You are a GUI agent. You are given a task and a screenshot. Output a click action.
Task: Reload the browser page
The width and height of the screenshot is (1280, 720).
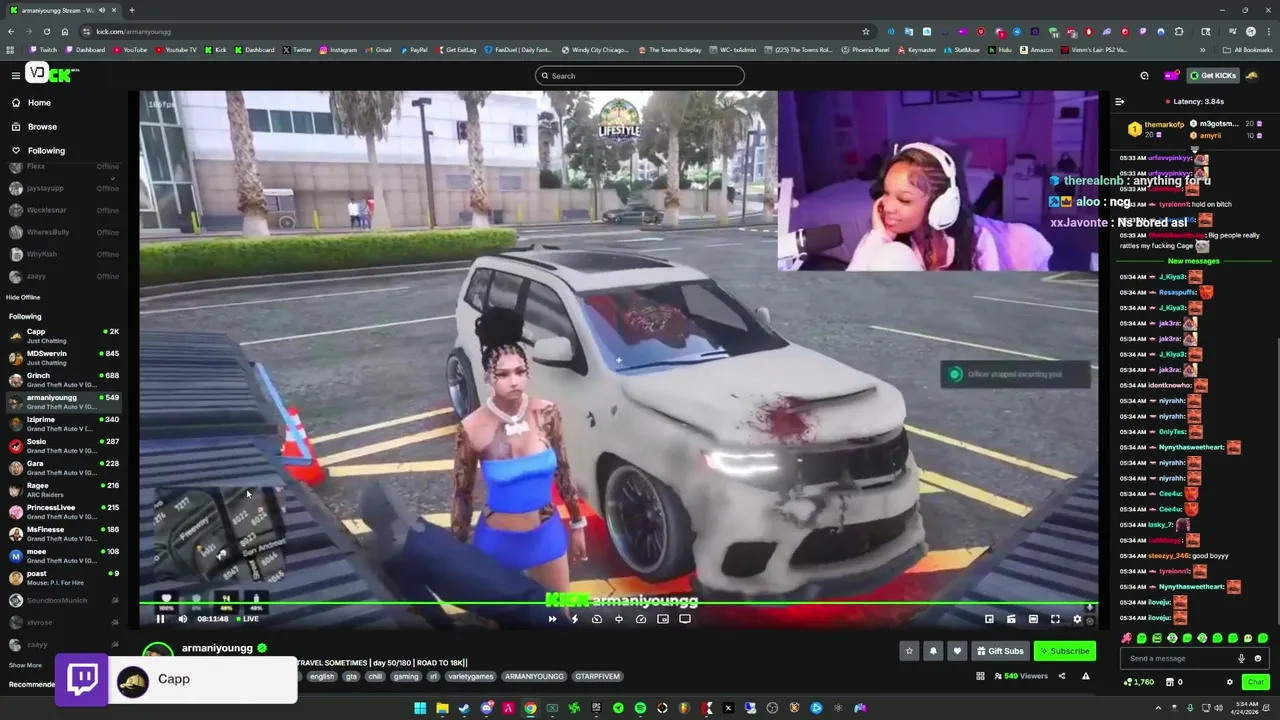[x=47, y=31]
